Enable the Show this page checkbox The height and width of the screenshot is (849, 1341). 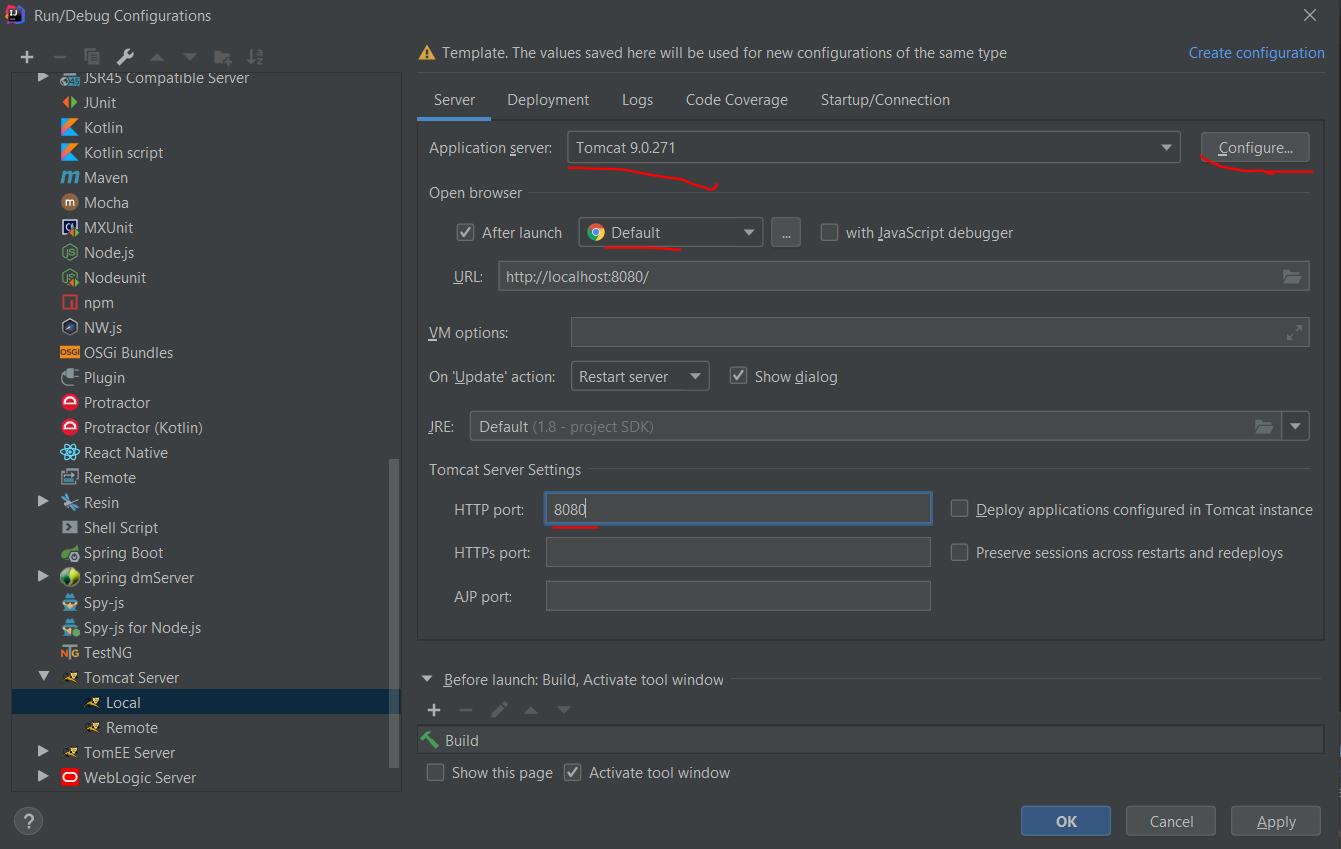[x=435, y=772]
